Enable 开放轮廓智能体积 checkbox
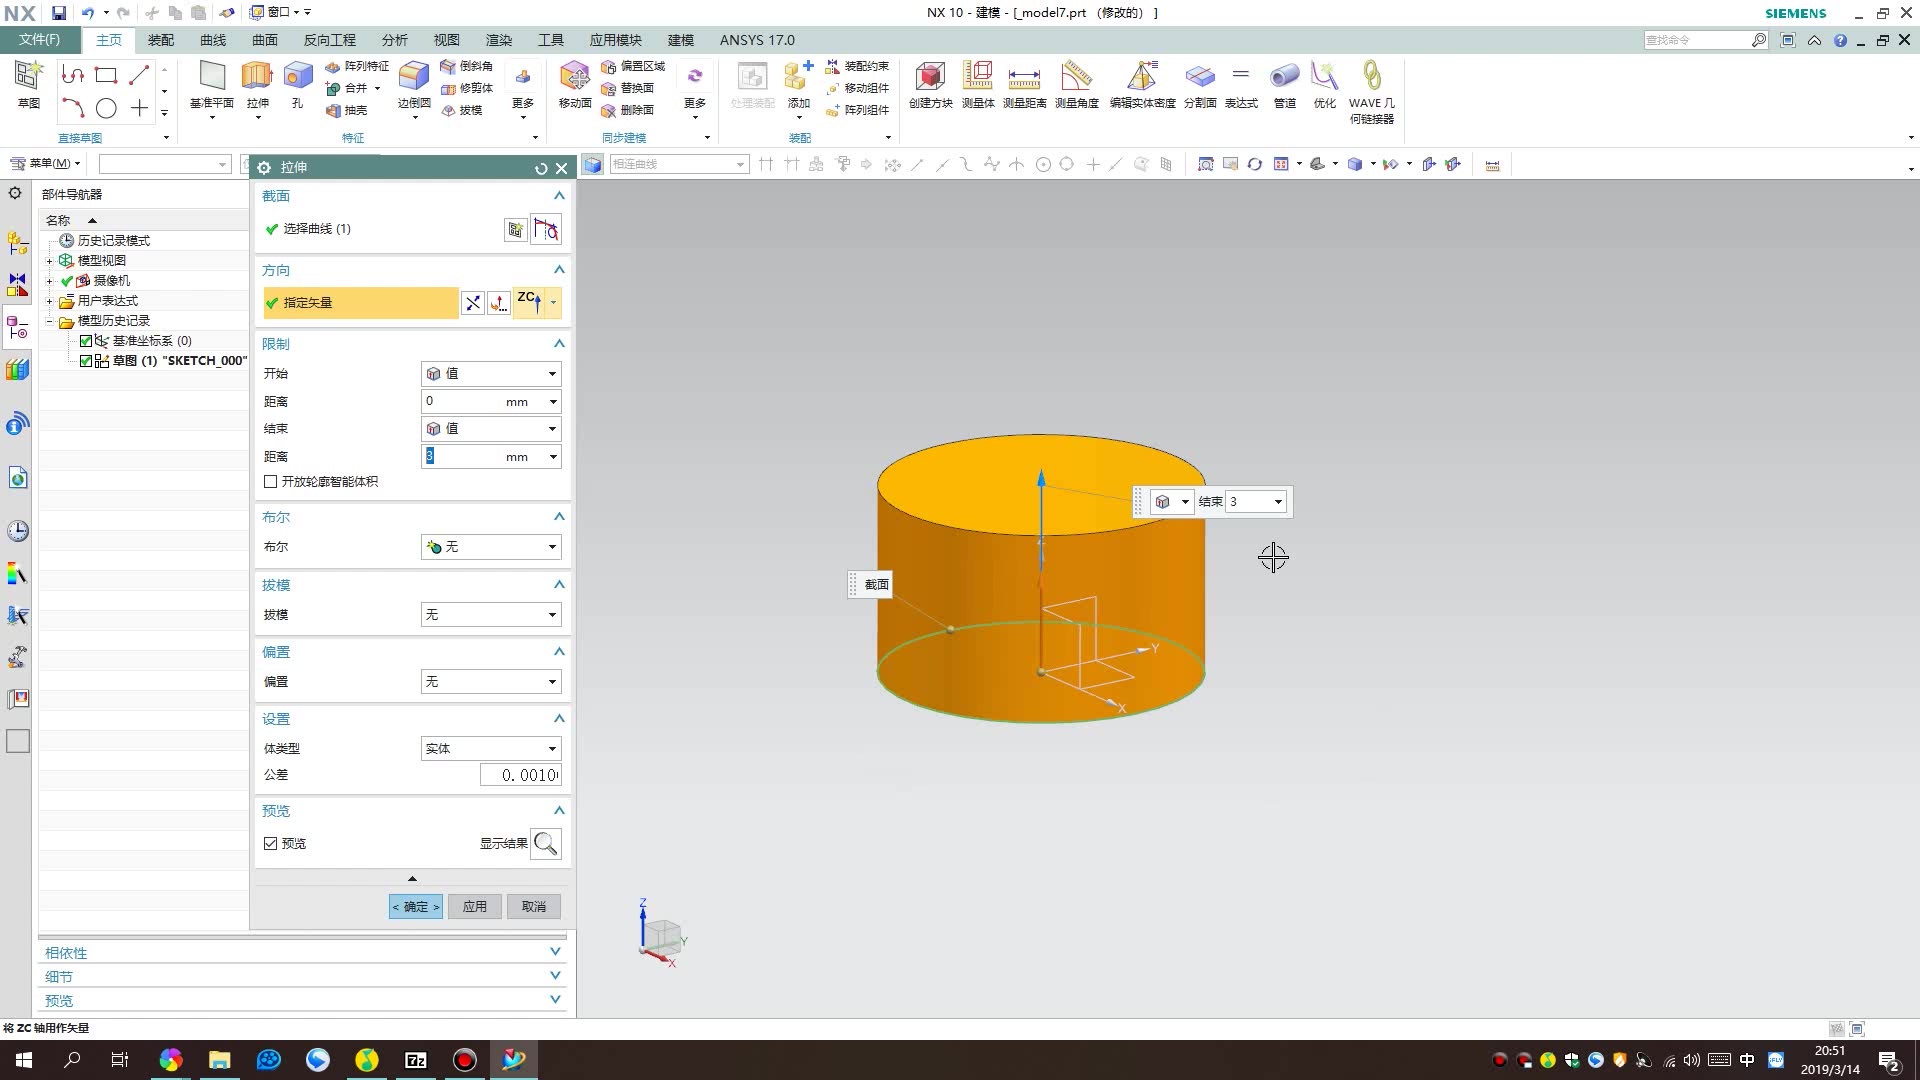The width and height of the screenshot is (1920, 1080). (x=271, y=482)
